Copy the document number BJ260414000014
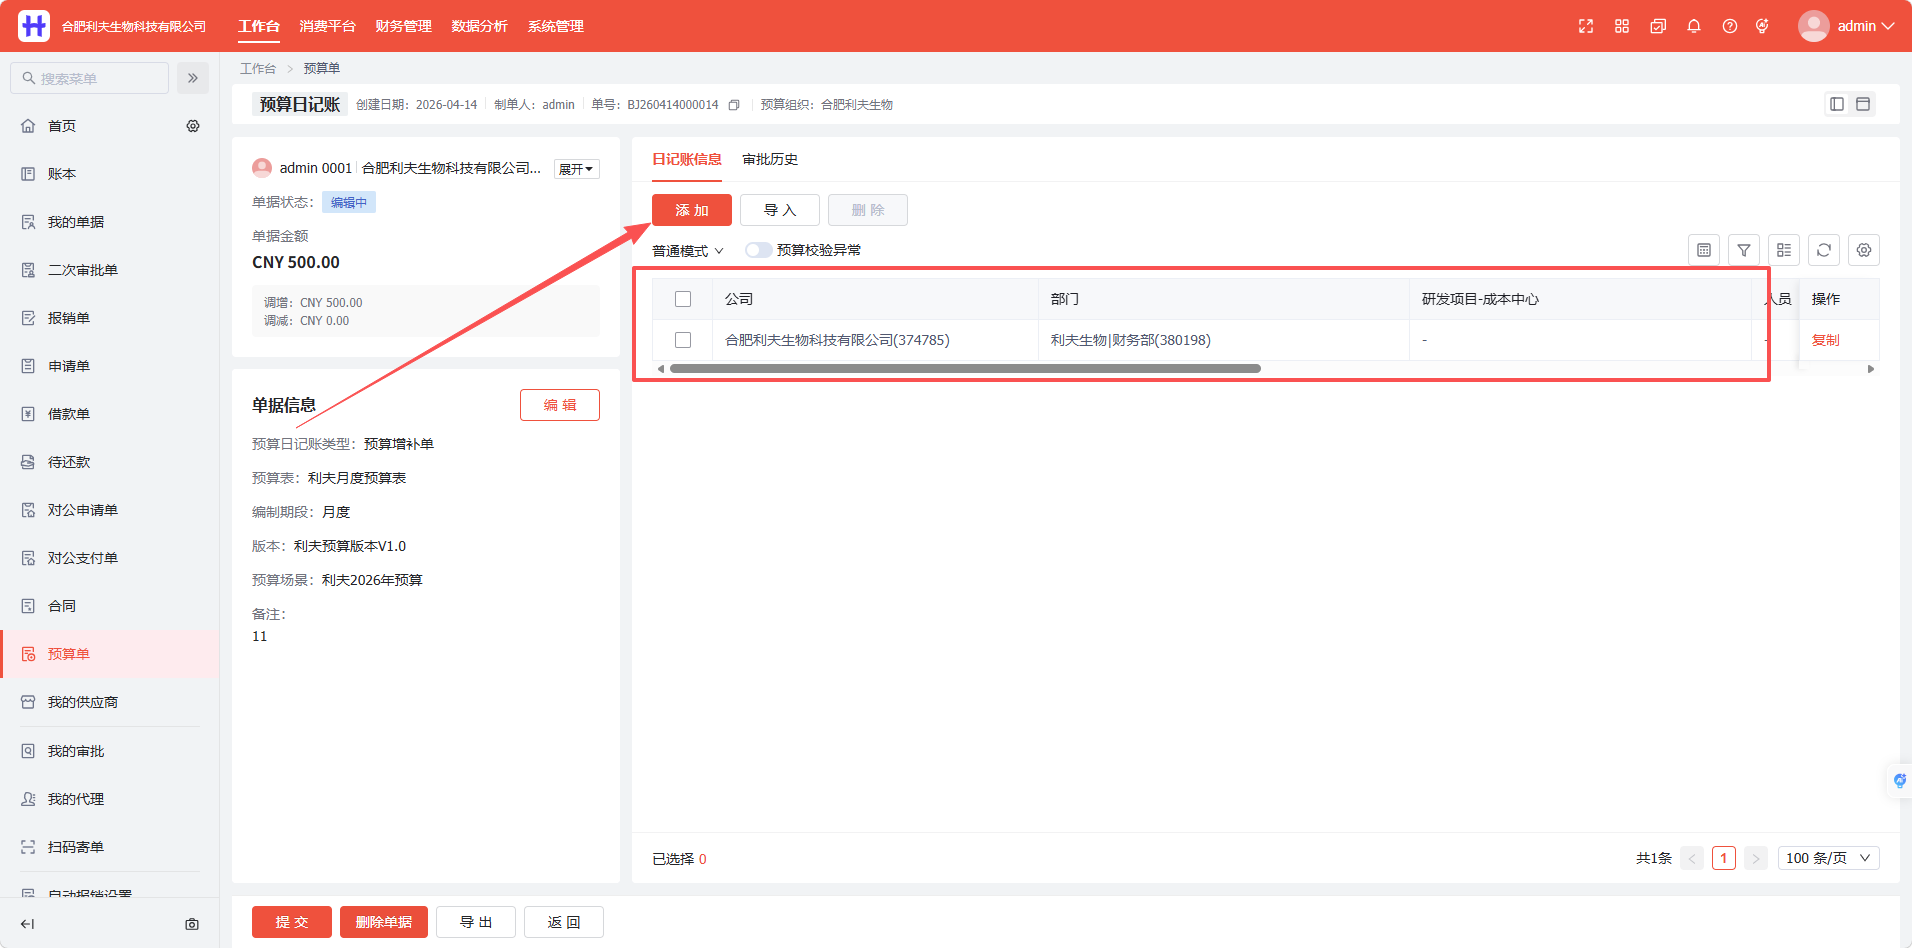The height and width of the screenshot is (948, 1912). click(x=734, y=105)
